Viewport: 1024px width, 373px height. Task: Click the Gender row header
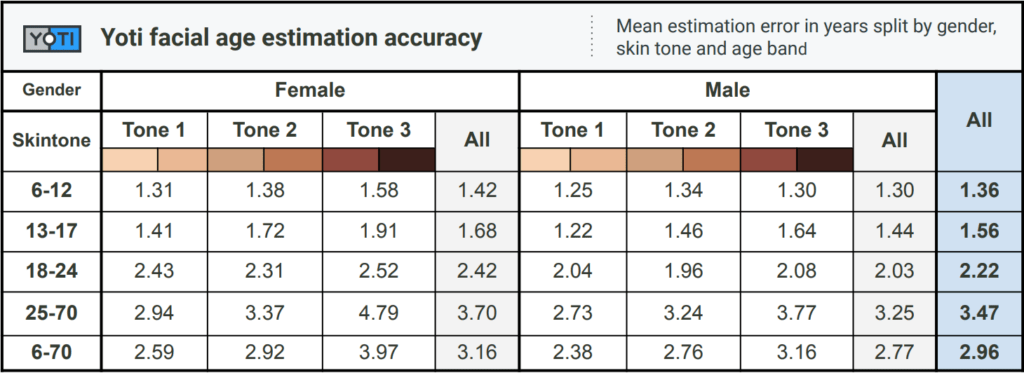pyautogui.click(x=52, y=90)
